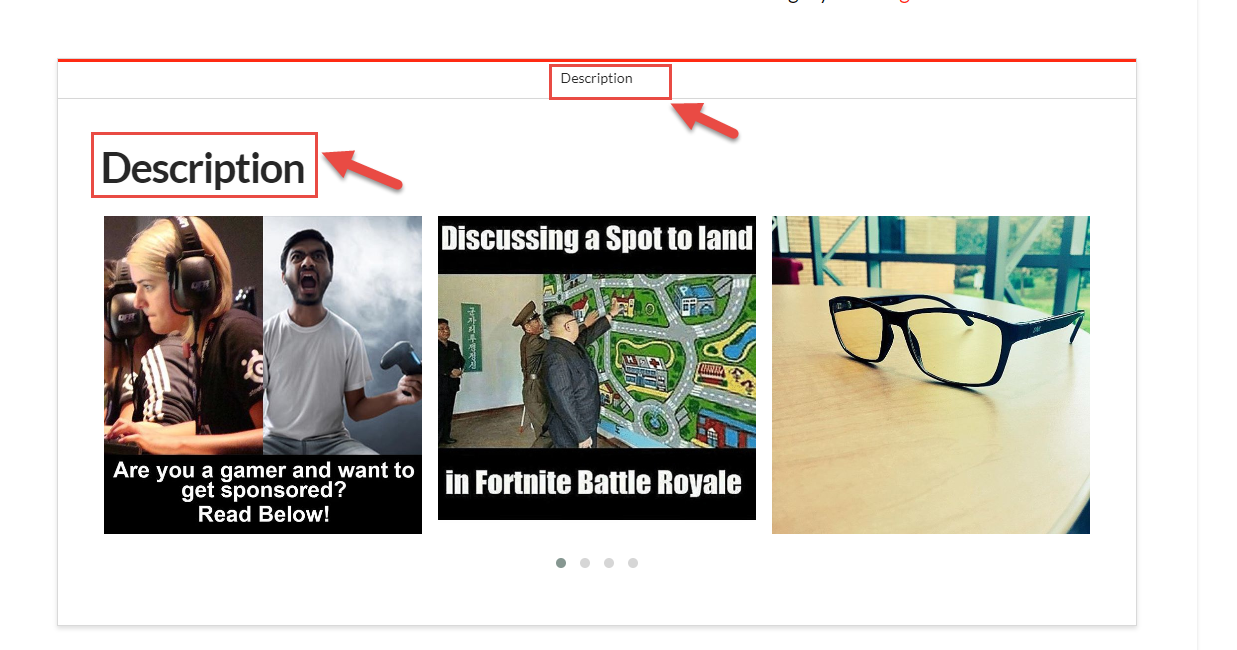Click the red arrow beside Description heading
Viewport: 1237px width, 650px height.
pyautogui.click(x=363, y=168)
